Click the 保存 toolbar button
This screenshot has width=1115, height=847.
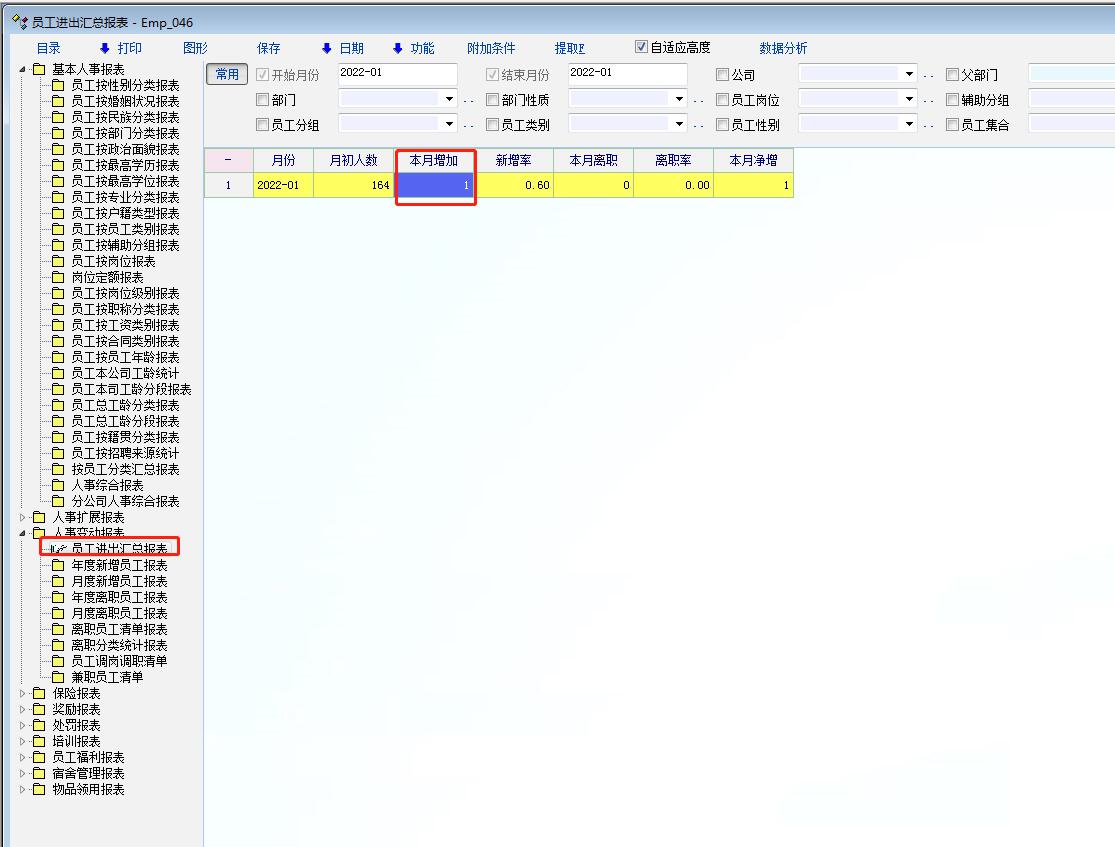(268, 48)
